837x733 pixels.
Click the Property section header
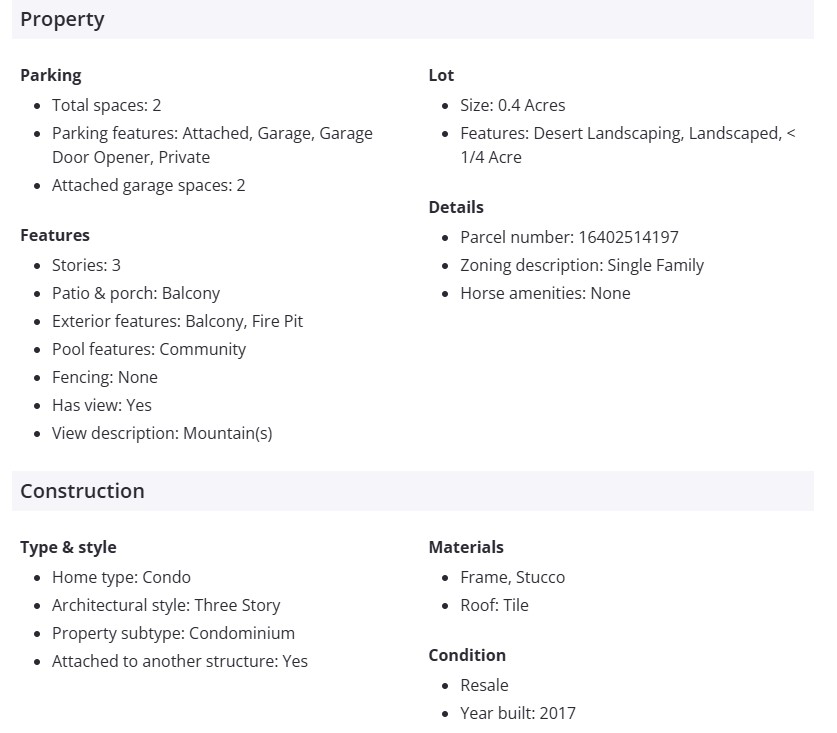[x=62, y=19]
